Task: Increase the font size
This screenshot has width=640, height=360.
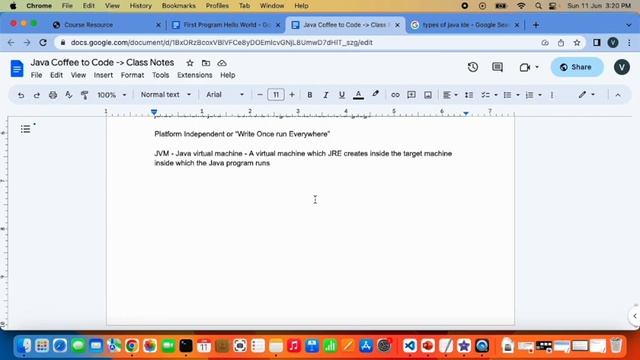Action: 292,95
